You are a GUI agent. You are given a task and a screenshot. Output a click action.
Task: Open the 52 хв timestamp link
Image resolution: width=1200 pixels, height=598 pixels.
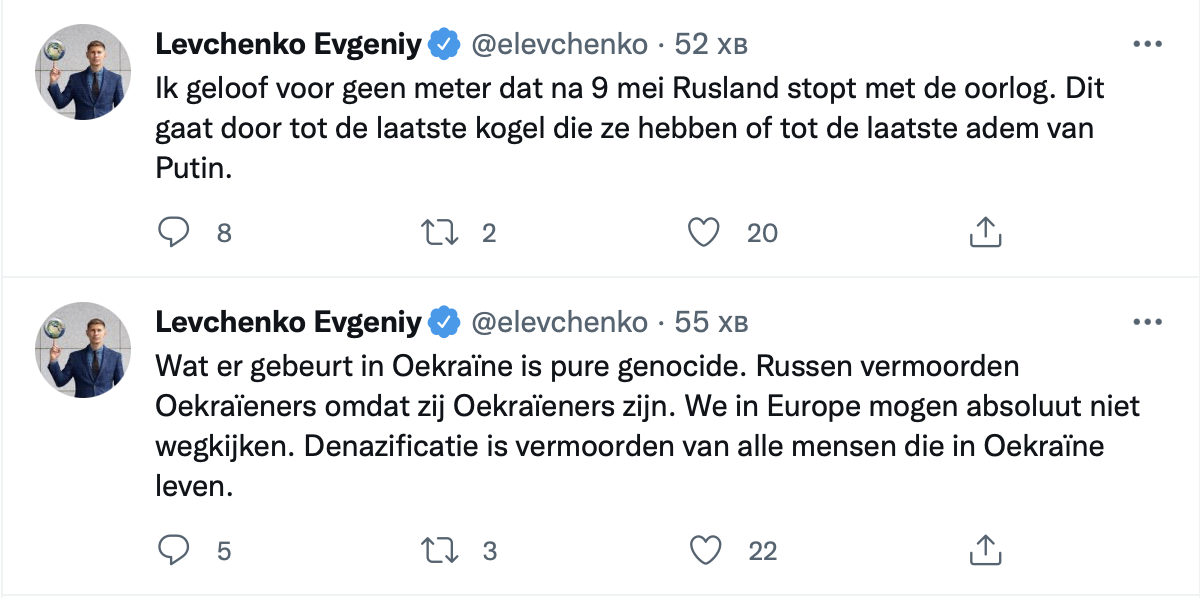pyautogui.click(x=711, y=45)
